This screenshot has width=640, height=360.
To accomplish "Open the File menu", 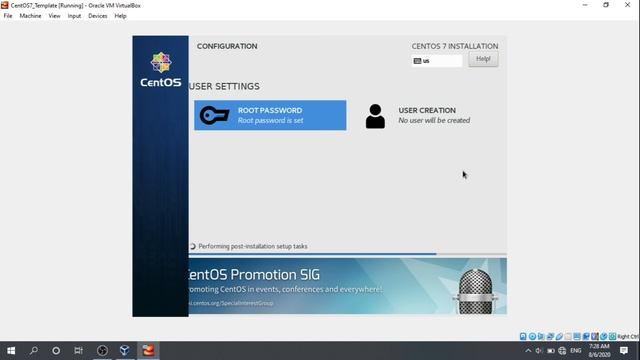I will pyautogui.click(x=8, y=16).
